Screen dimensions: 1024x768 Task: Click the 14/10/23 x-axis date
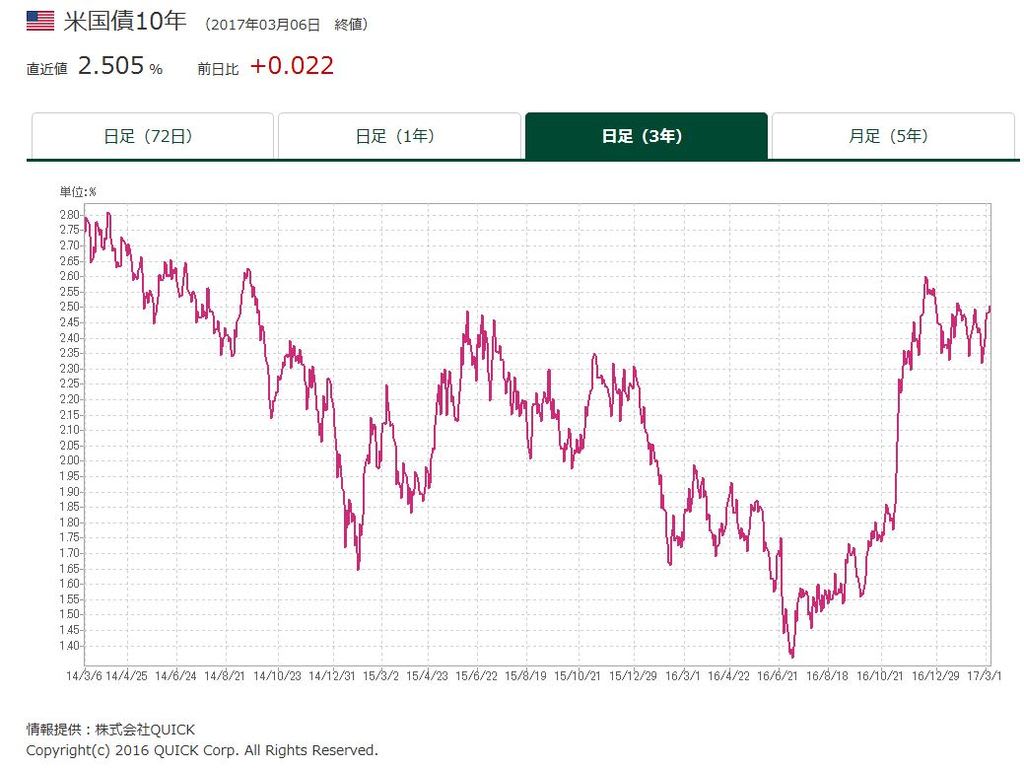point(278,675)
